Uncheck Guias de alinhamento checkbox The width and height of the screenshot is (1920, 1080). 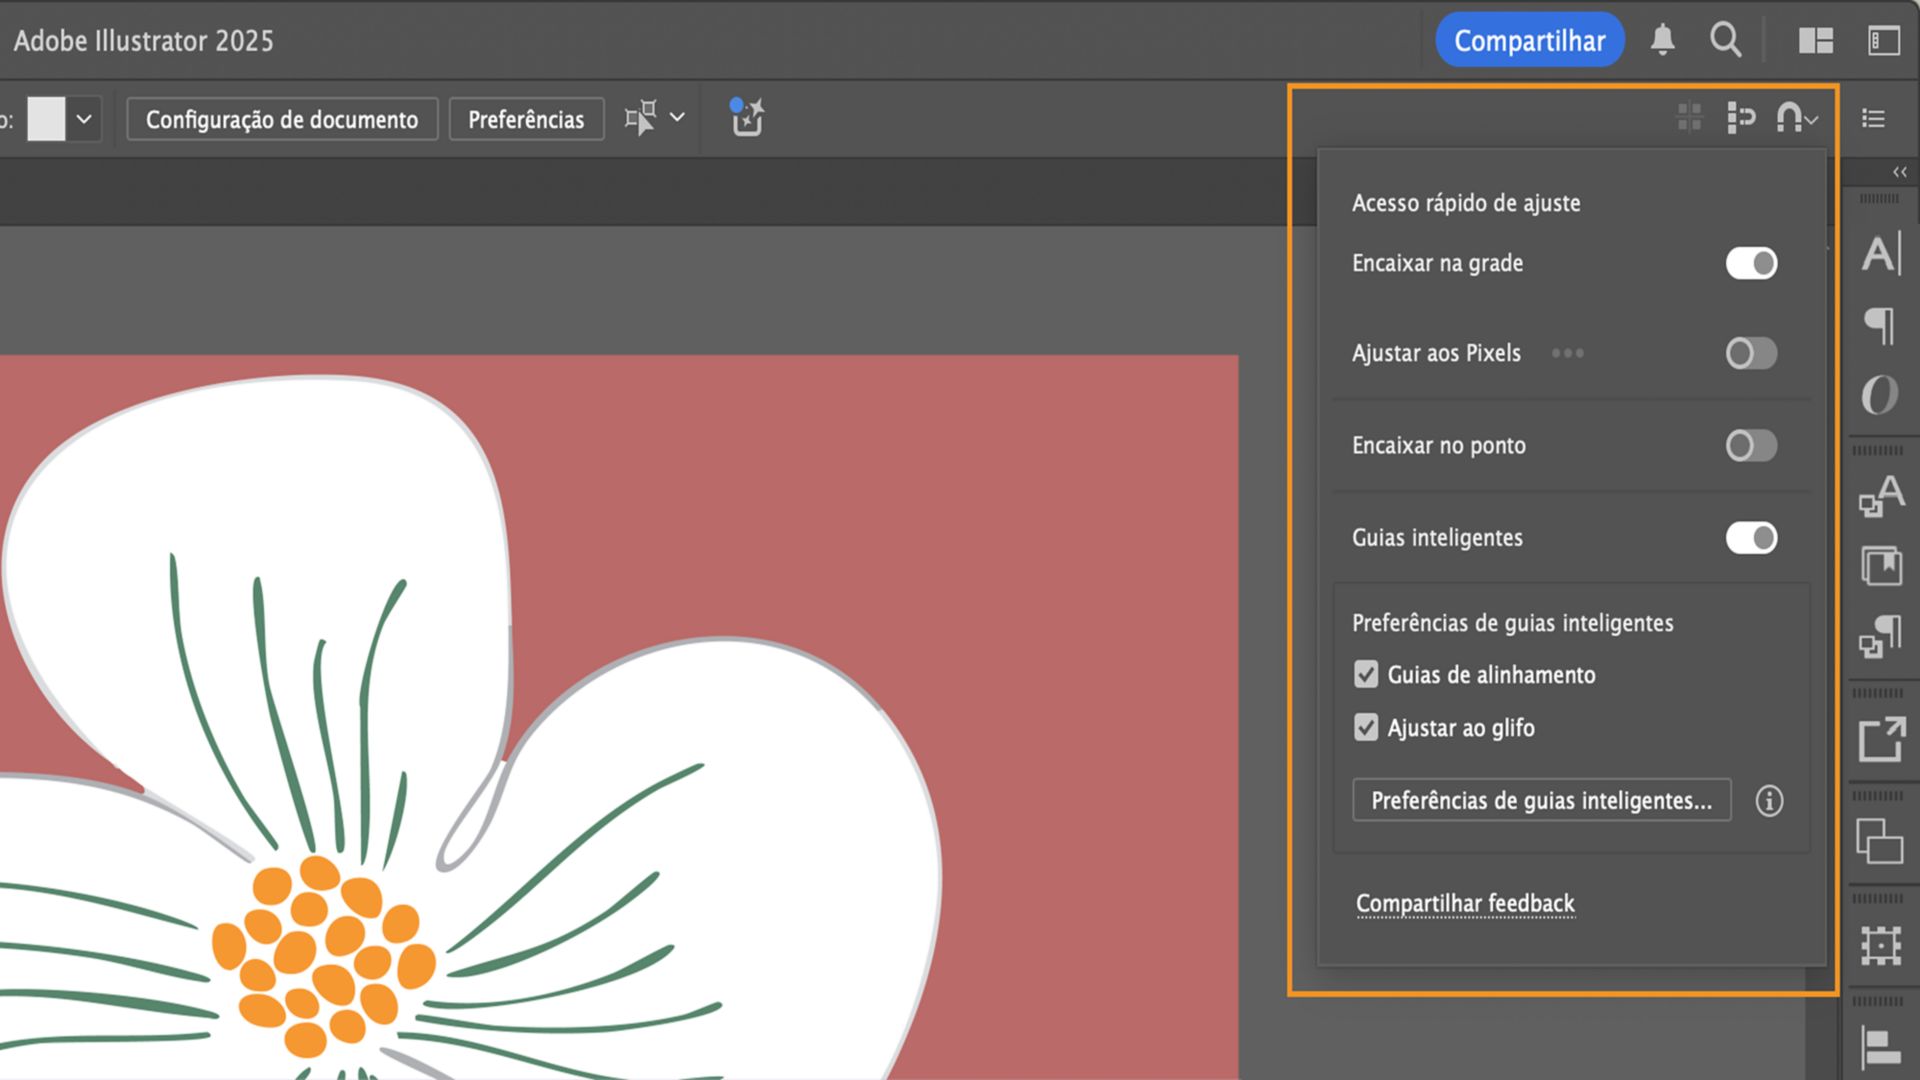[x=1366, y=674]
